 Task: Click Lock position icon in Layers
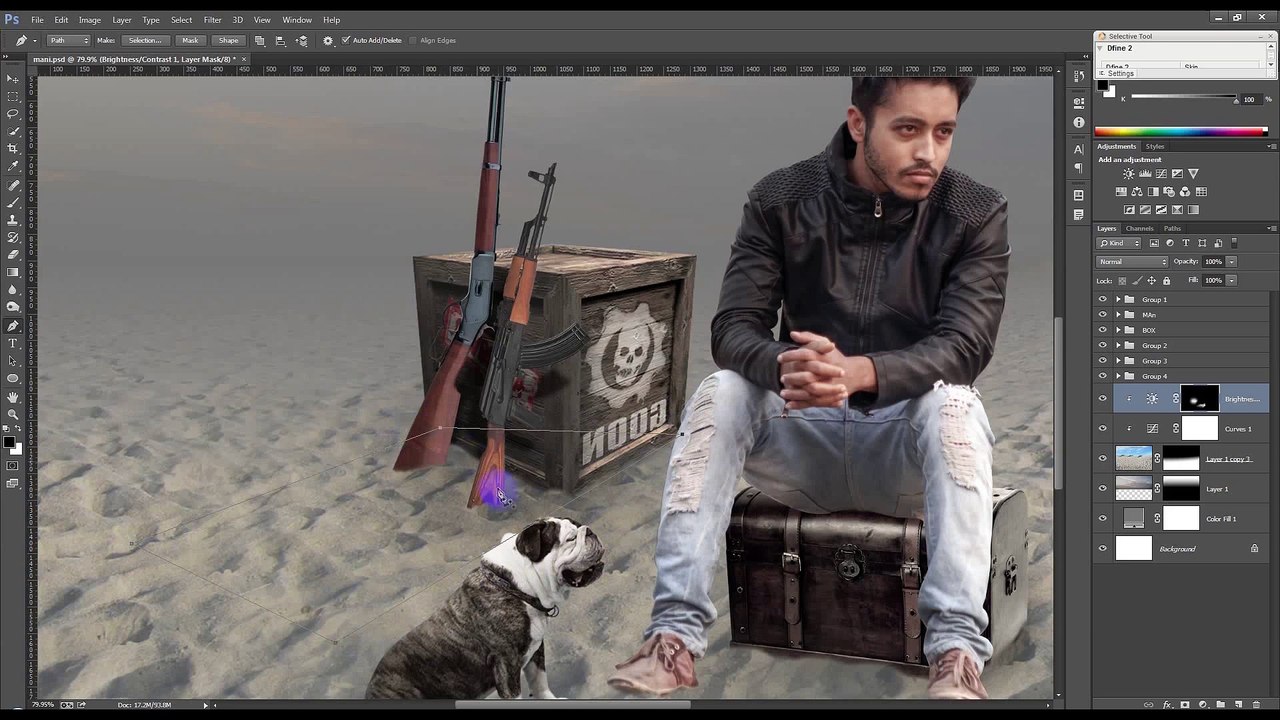tap(1151, 280)
